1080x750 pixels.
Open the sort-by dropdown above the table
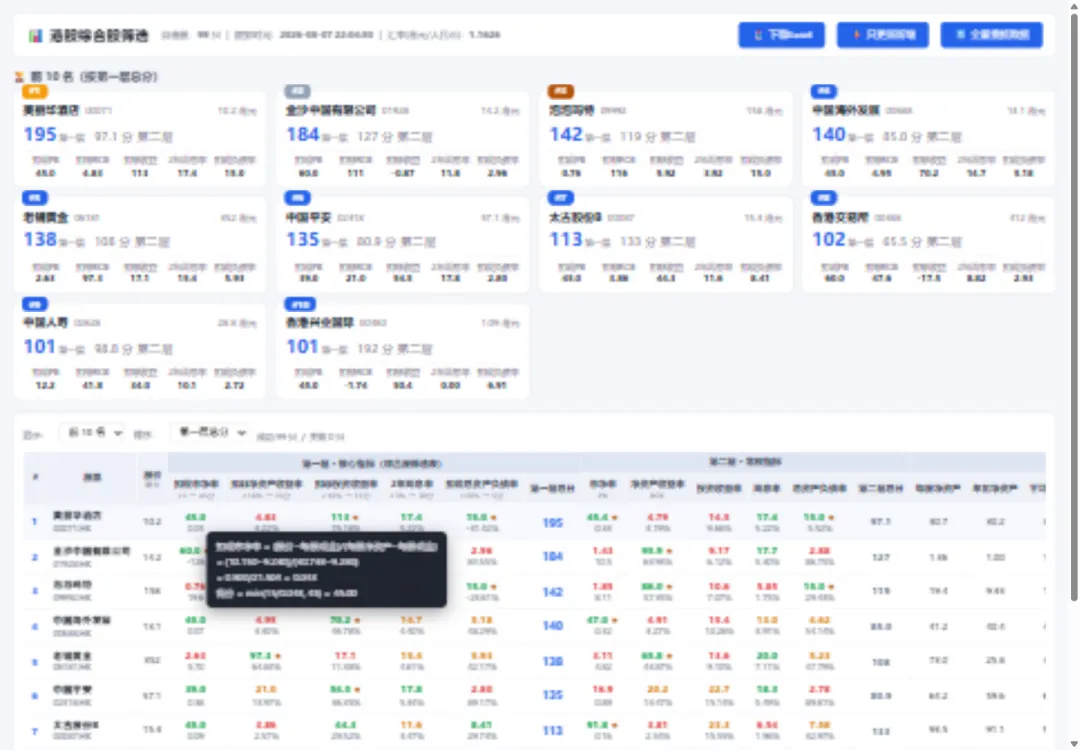(210, 433)
